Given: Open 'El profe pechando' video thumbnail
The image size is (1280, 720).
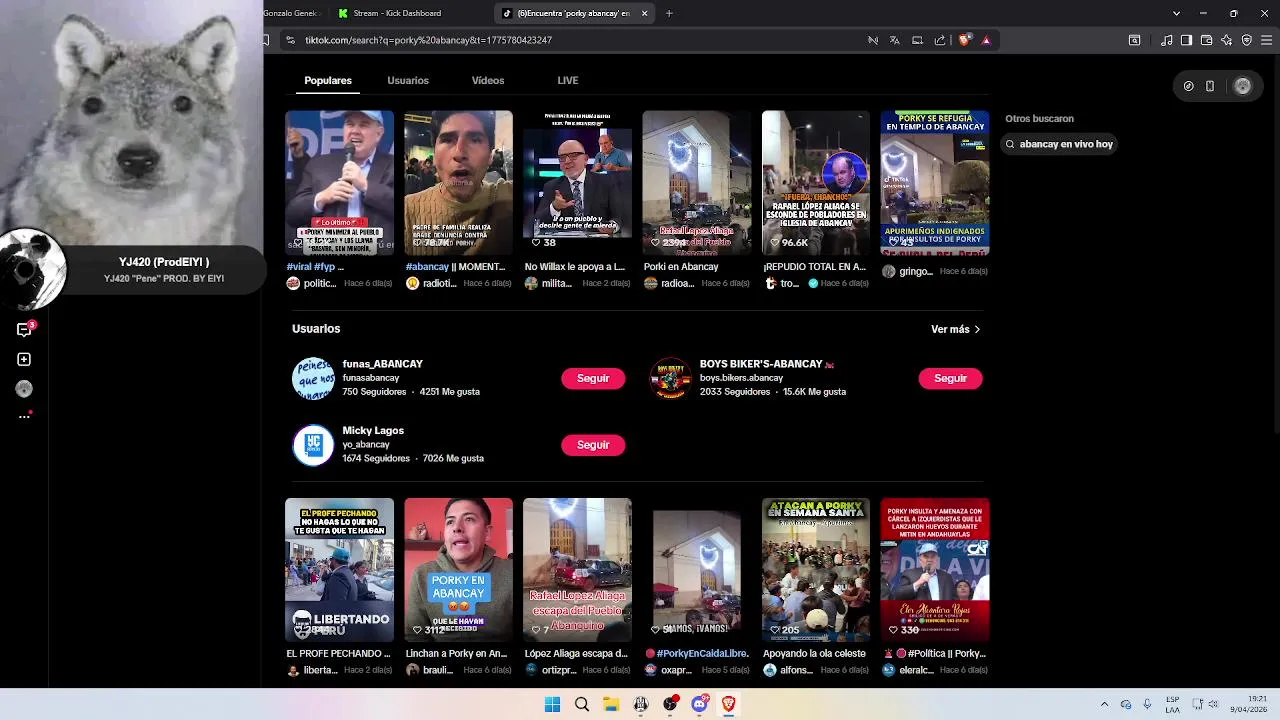Looking at the screenshot, I should pyautogui.click(x=339, y=570).
